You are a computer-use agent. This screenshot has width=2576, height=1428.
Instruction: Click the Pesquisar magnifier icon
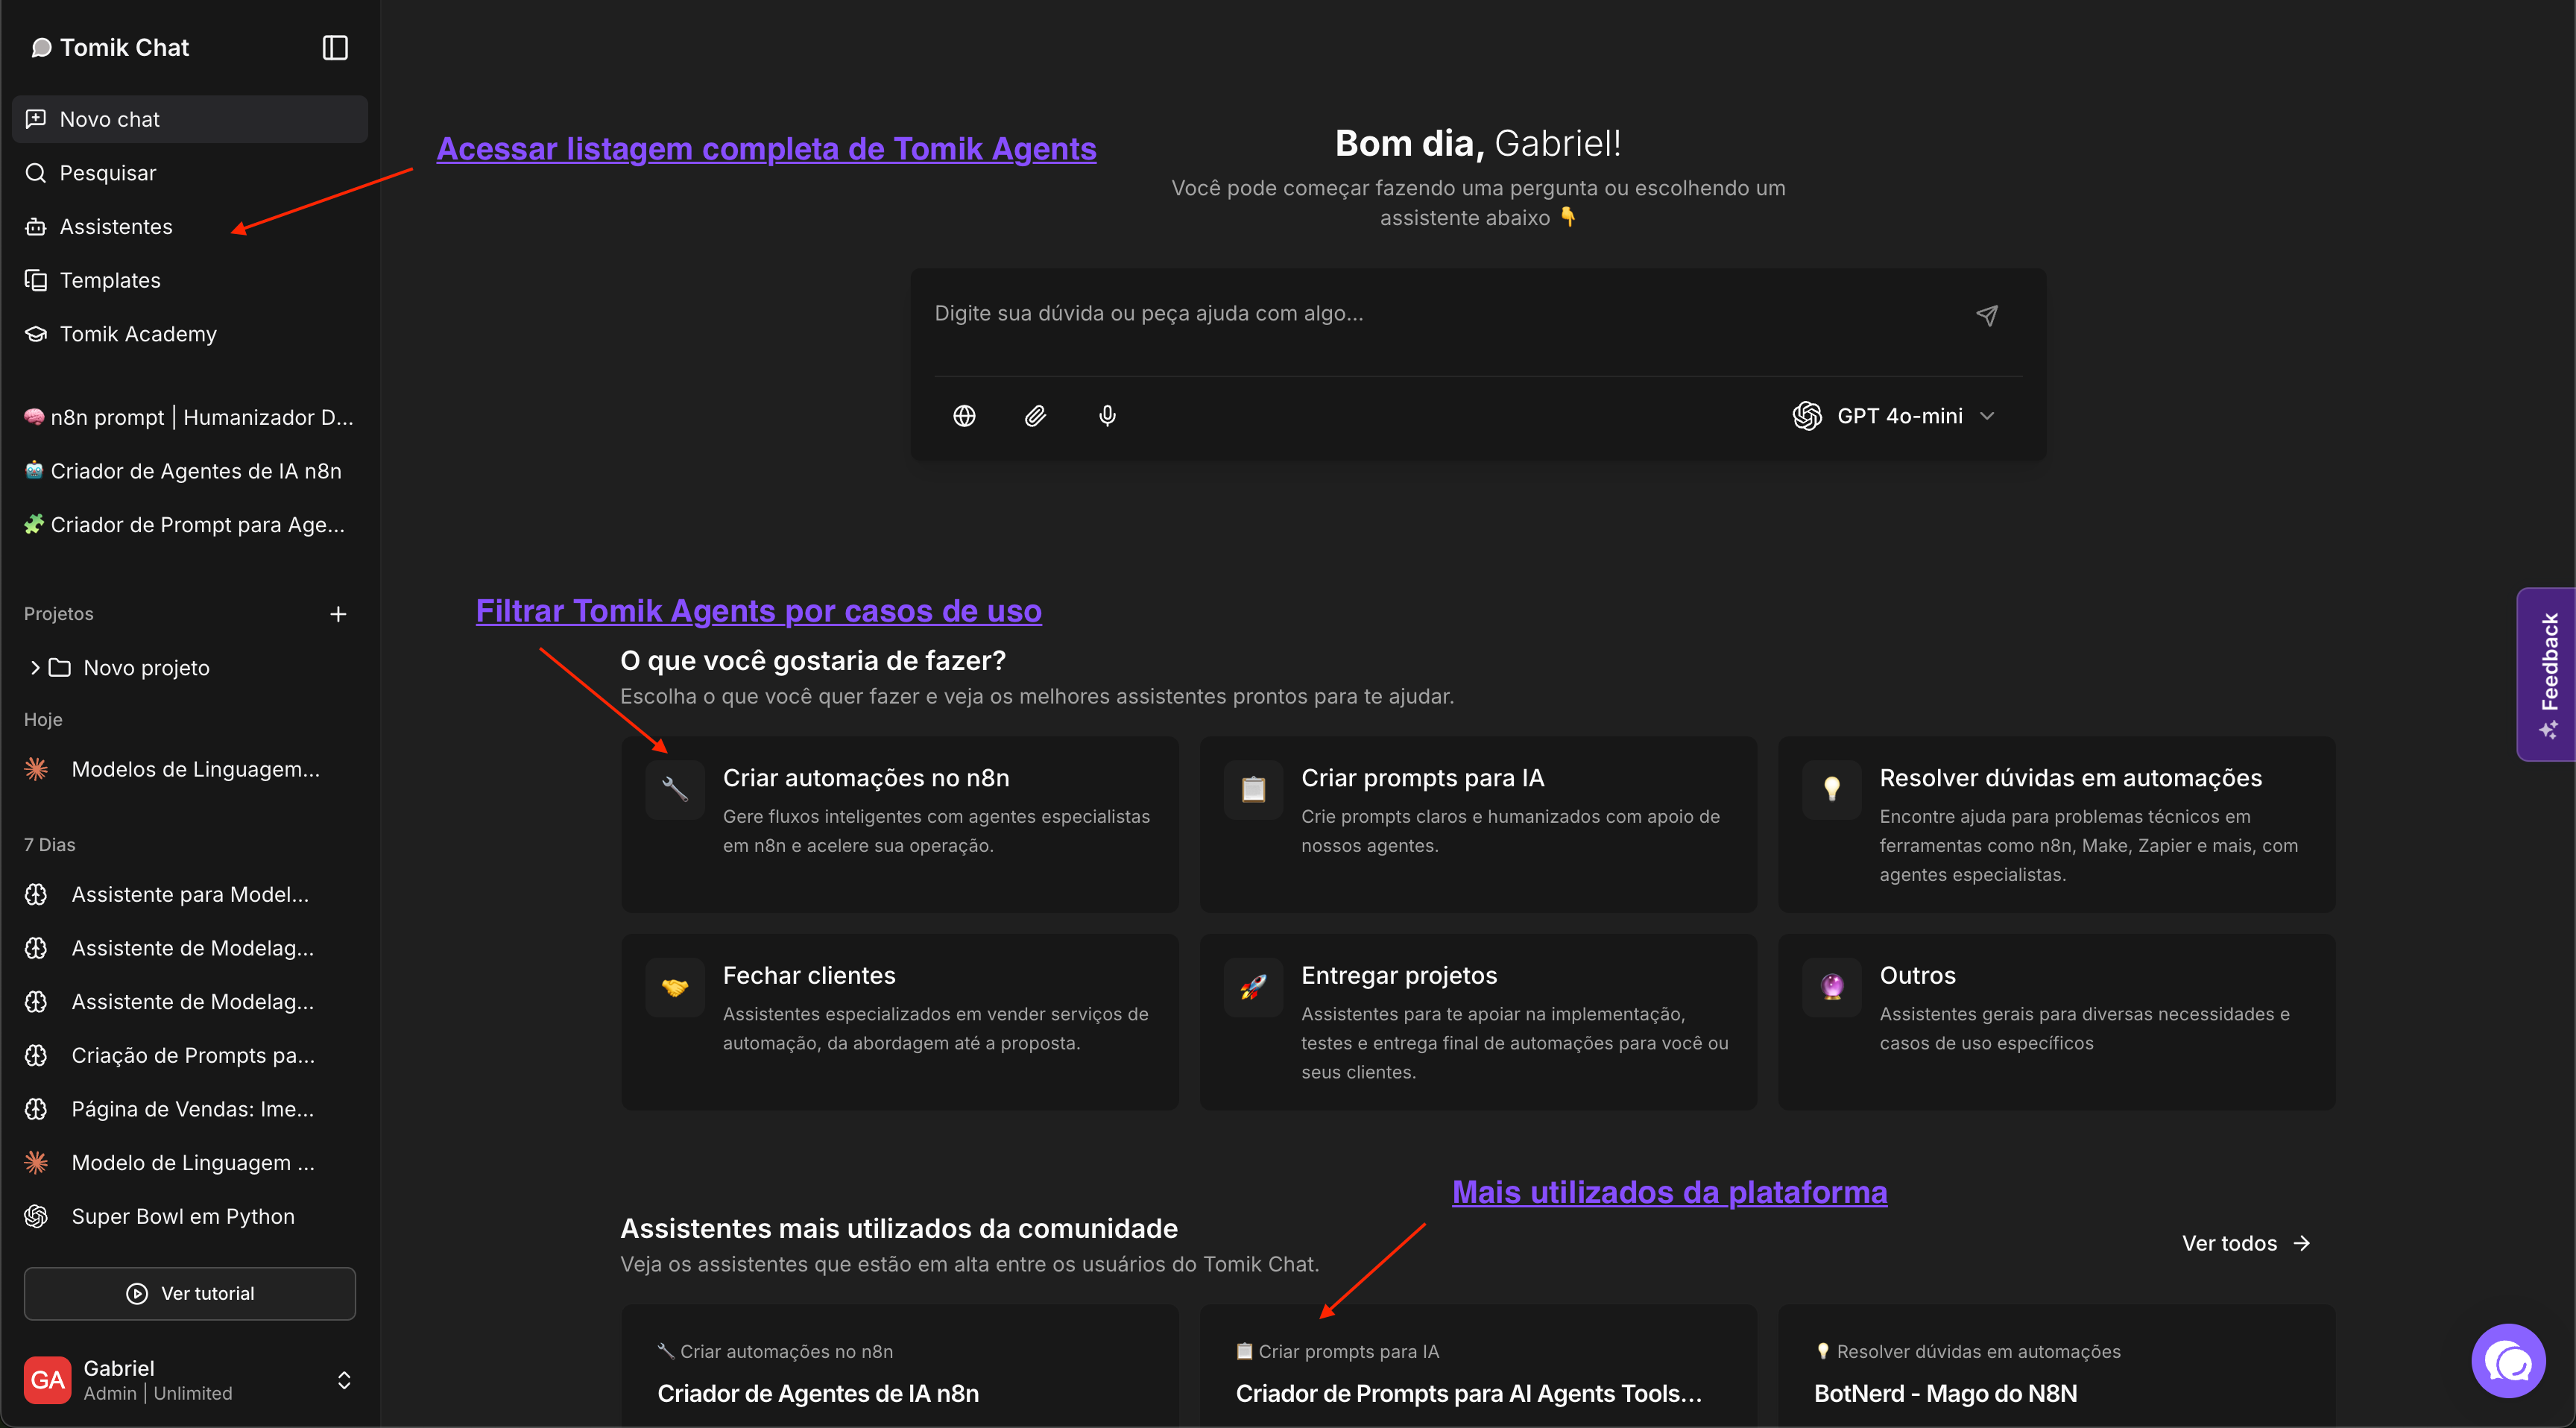tap(36, 173)
